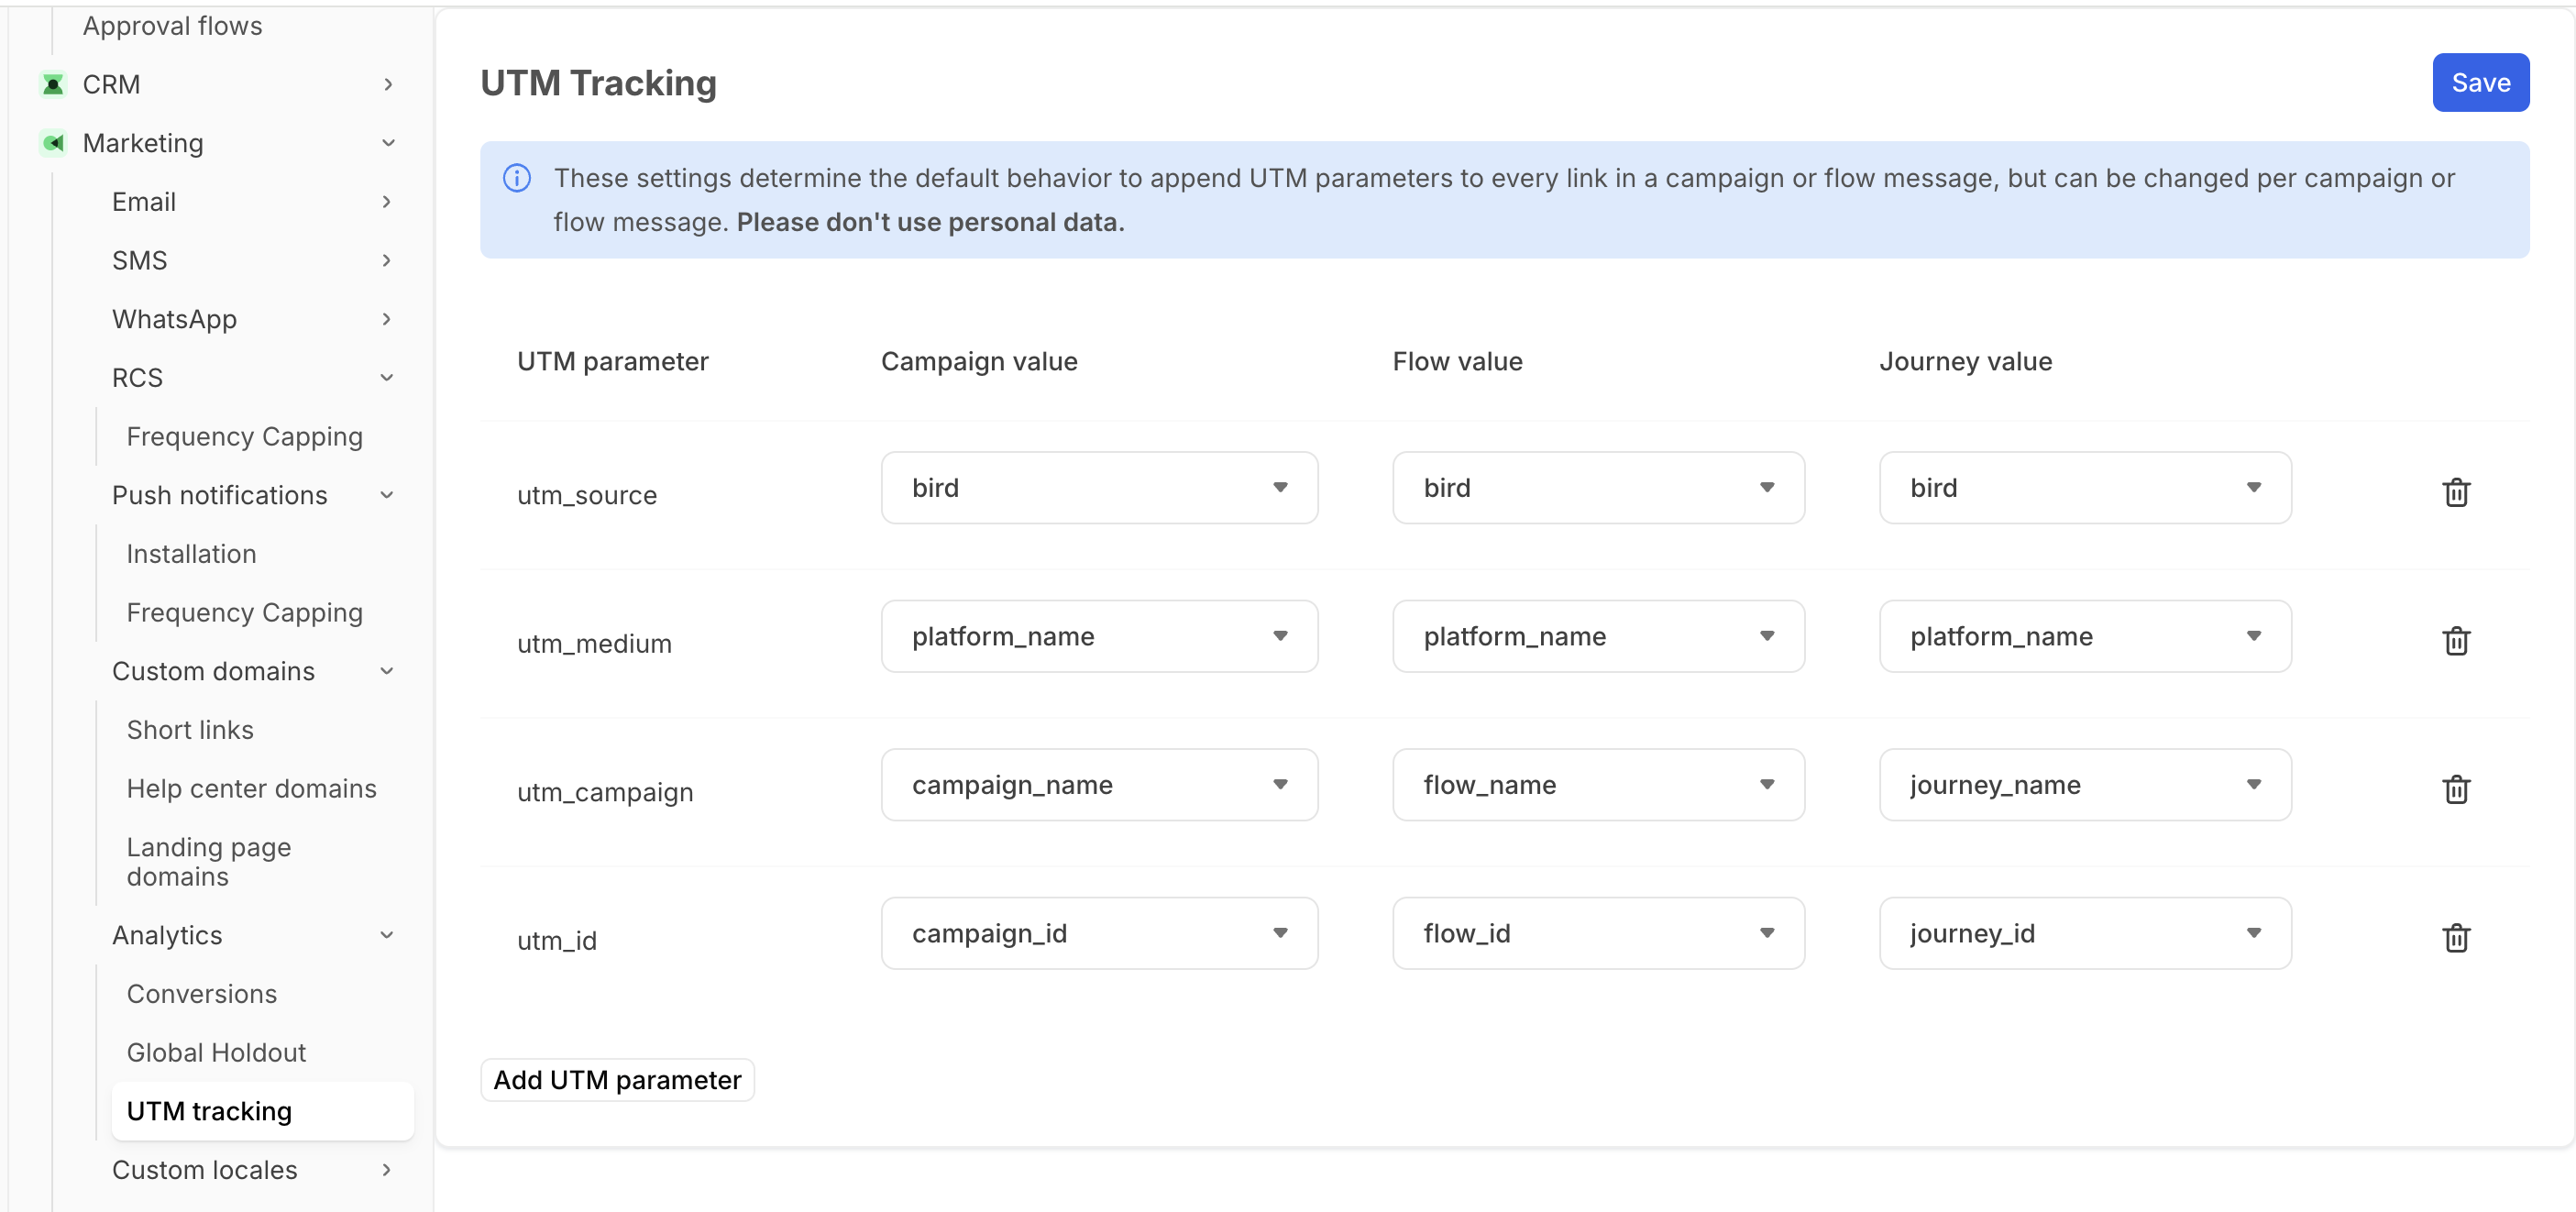Click Add UTM parameter button
Image resolution: width=2576 pixels, height=1212 pixels.
(617, 1080)
